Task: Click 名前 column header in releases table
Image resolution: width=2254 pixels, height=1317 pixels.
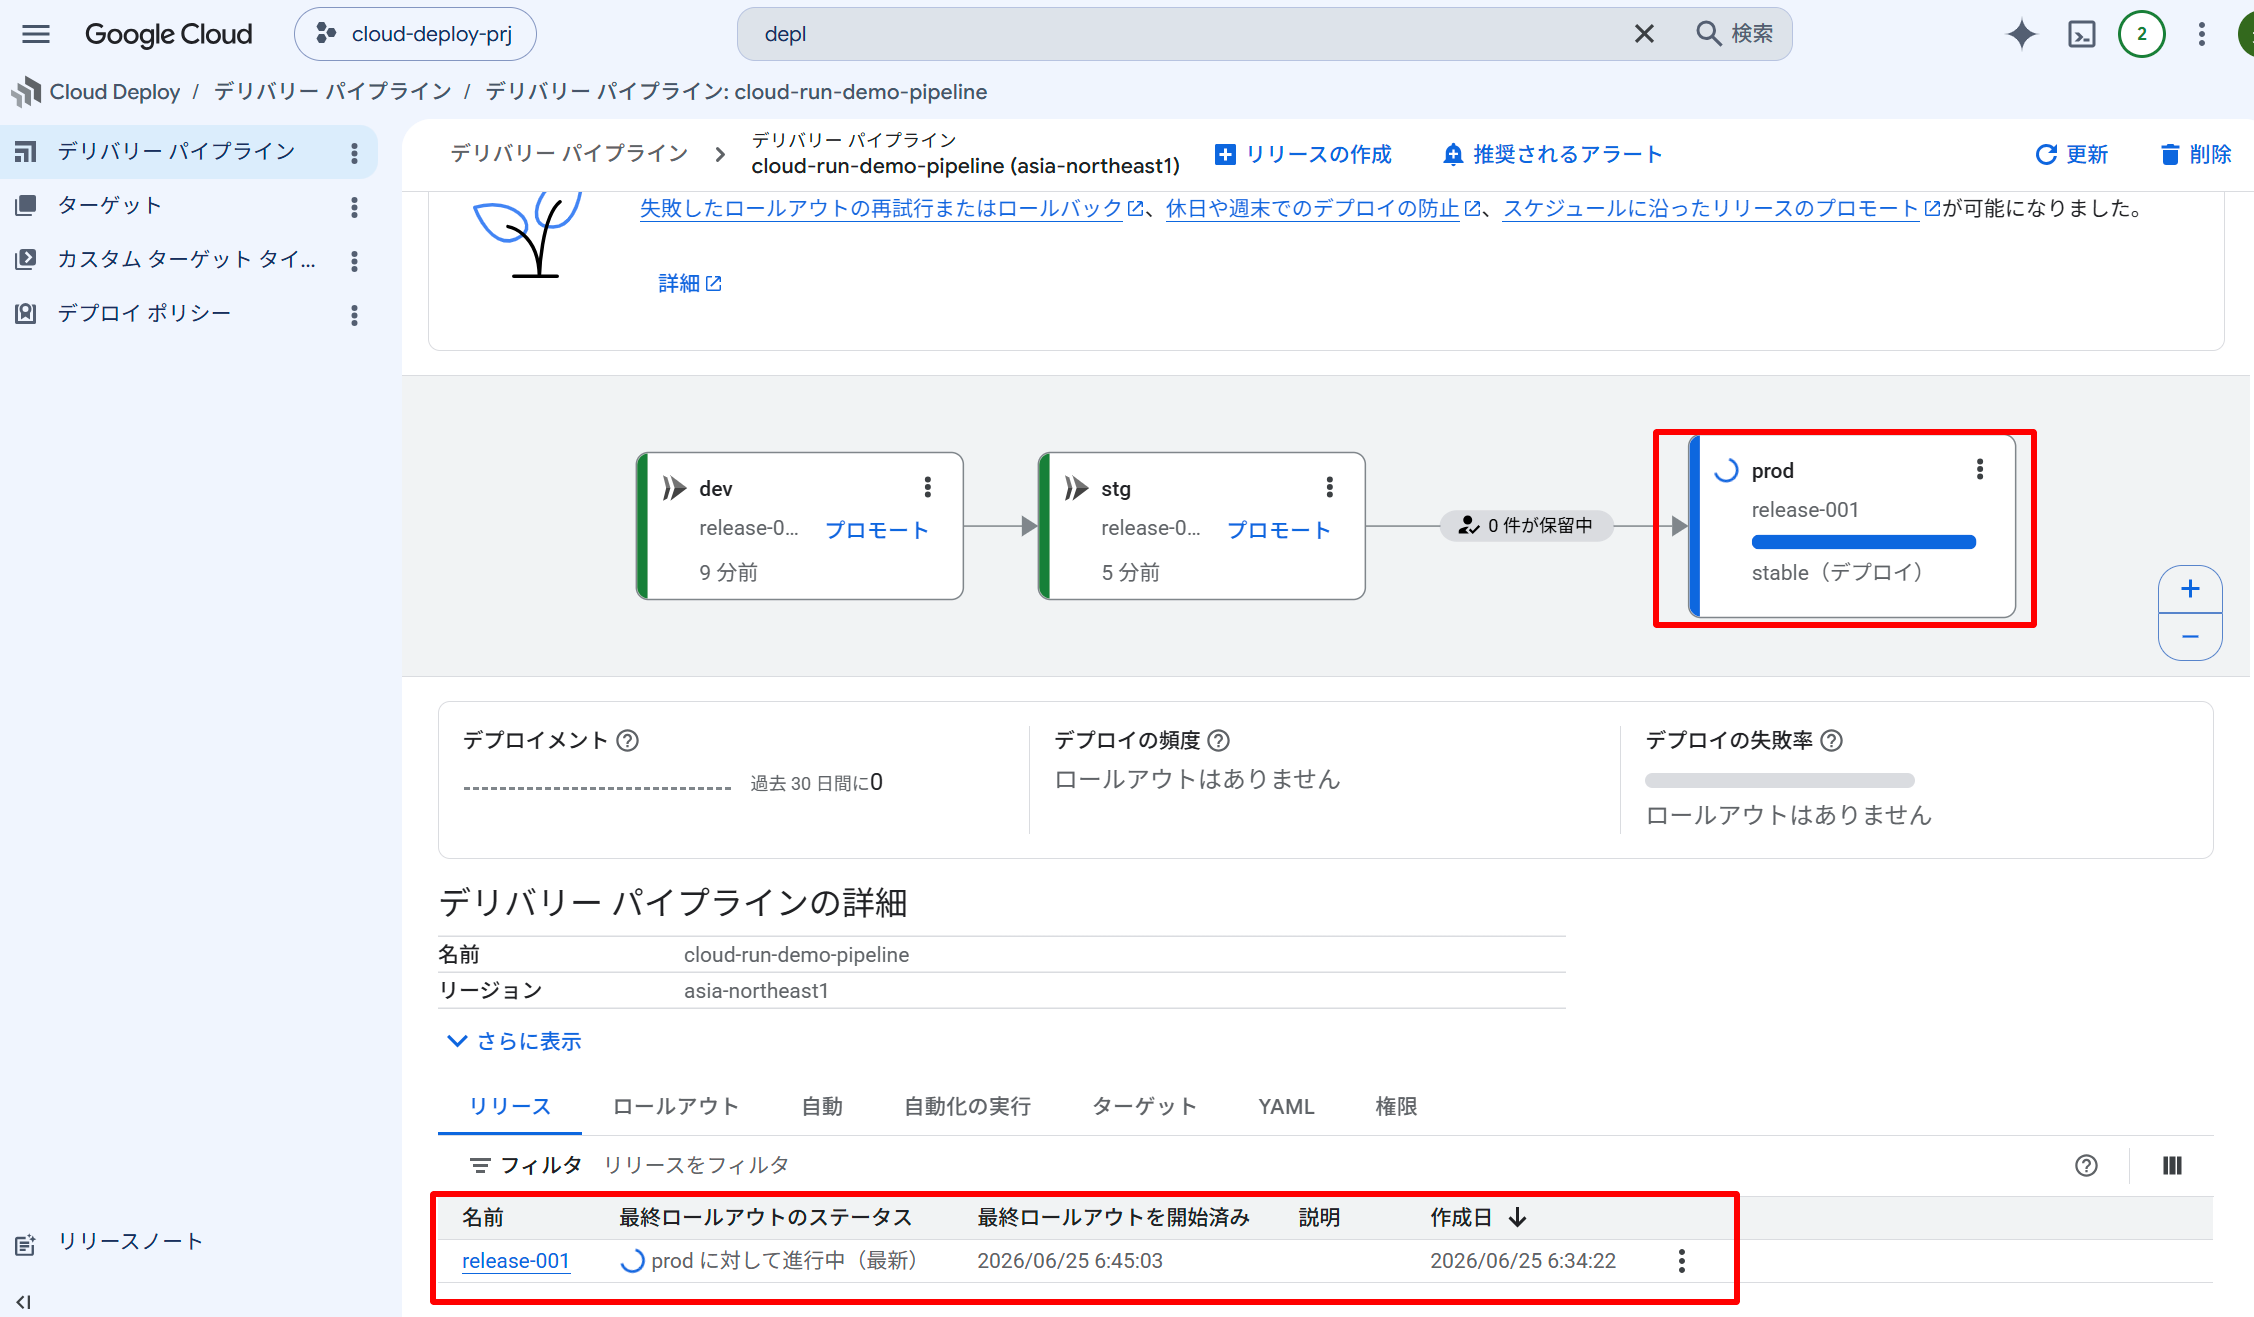Action: point(483,1217)
